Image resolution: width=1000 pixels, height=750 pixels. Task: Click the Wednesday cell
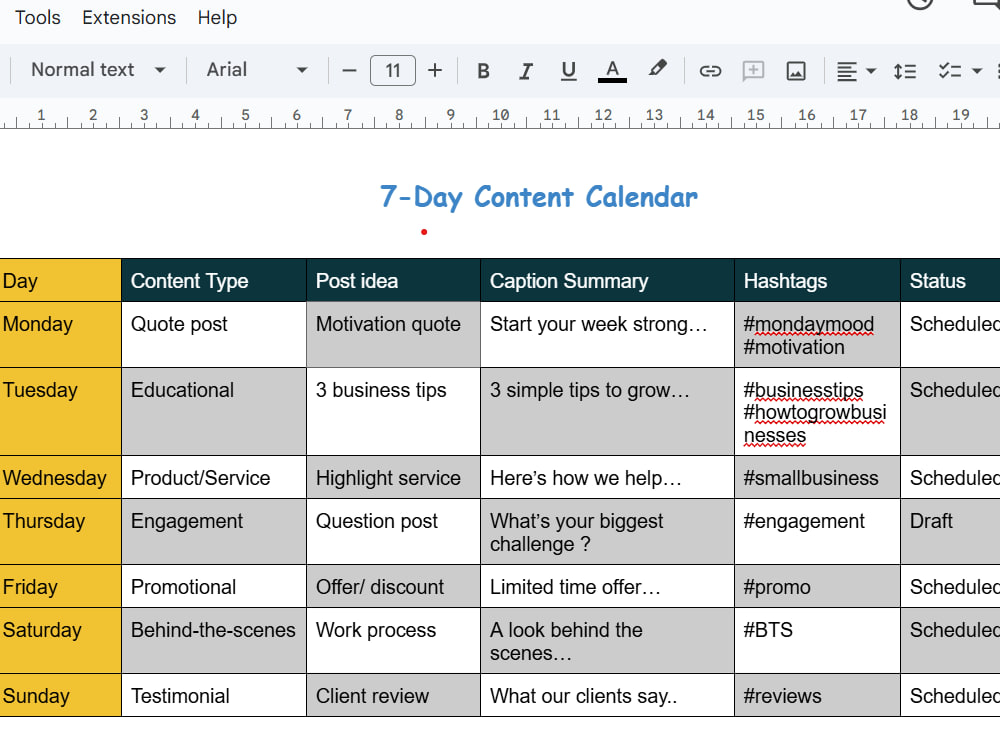61,478
